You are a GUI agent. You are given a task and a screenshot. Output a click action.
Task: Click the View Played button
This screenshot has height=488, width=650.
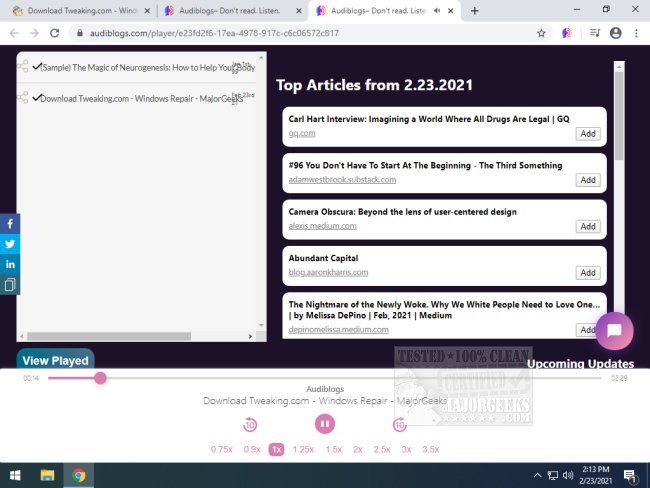56,360
